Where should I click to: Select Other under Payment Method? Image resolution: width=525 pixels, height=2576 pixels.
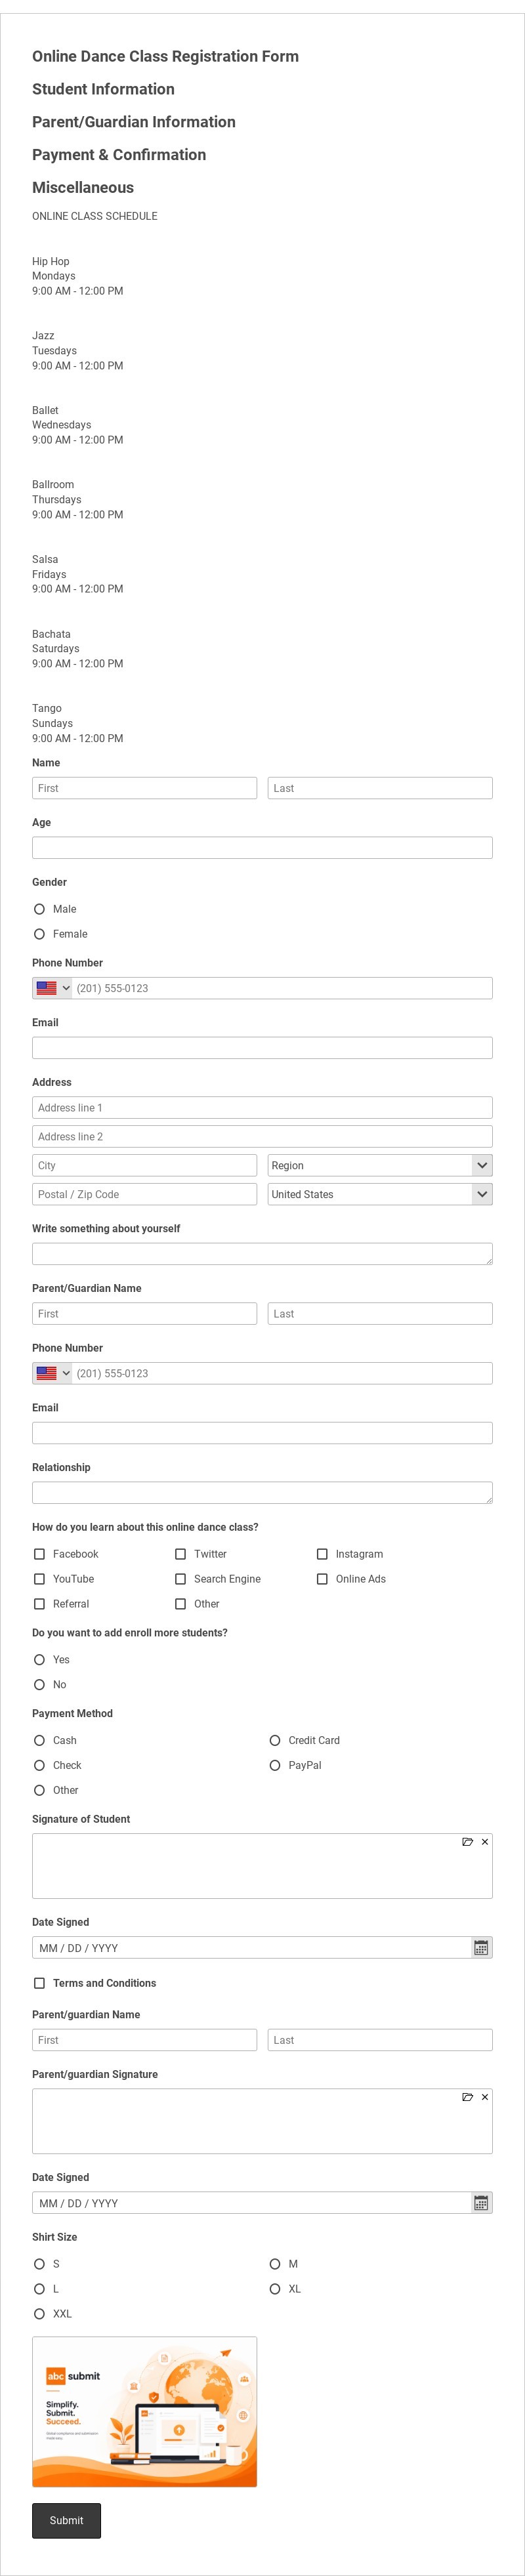tap(39, 1790)
